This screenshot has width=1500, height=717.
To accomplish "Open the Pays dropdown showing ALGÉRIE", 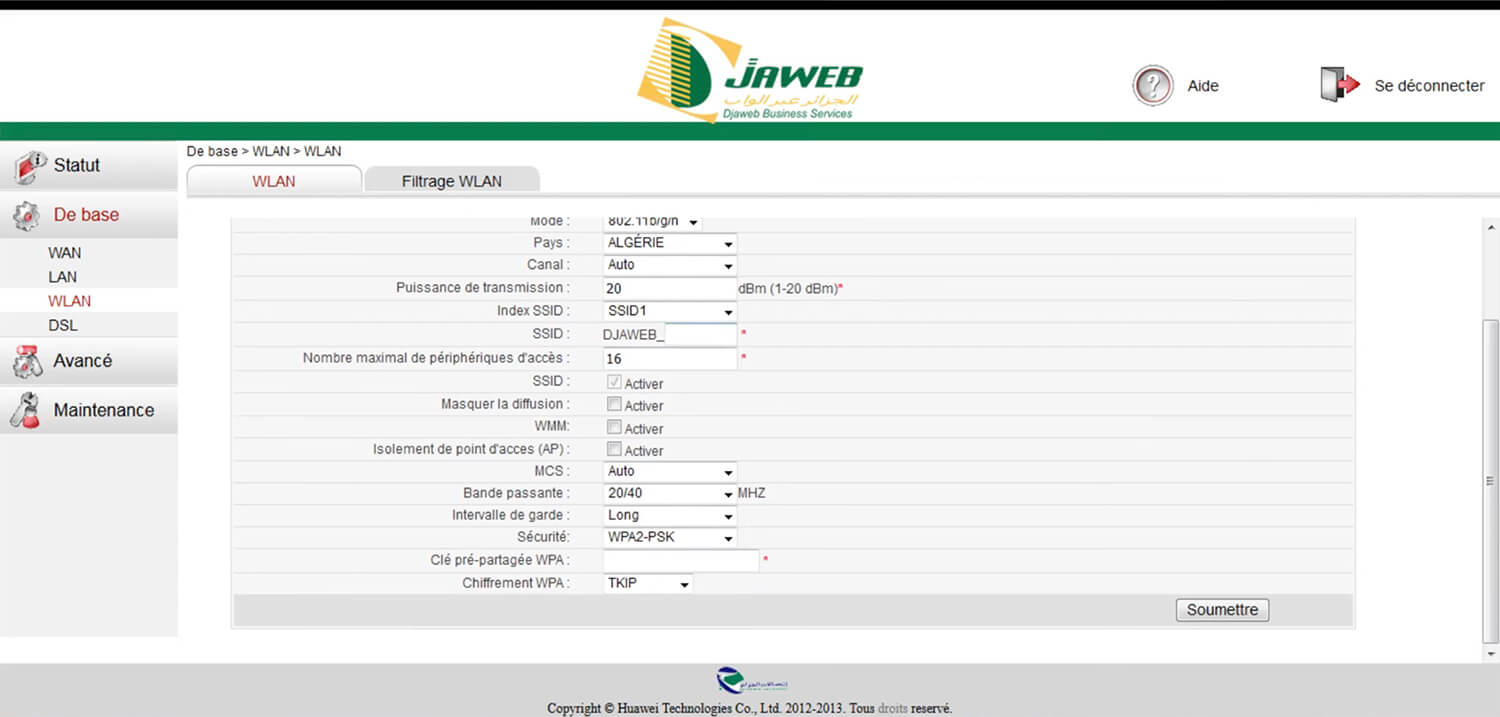I will tap(670, 243).
